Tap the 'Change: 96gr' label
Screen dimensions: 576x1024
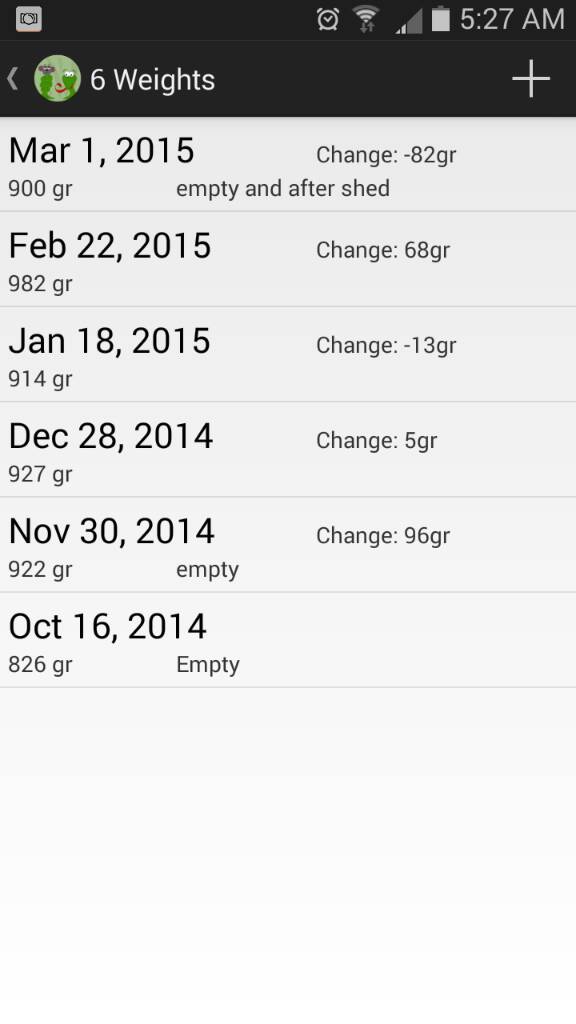383,536
